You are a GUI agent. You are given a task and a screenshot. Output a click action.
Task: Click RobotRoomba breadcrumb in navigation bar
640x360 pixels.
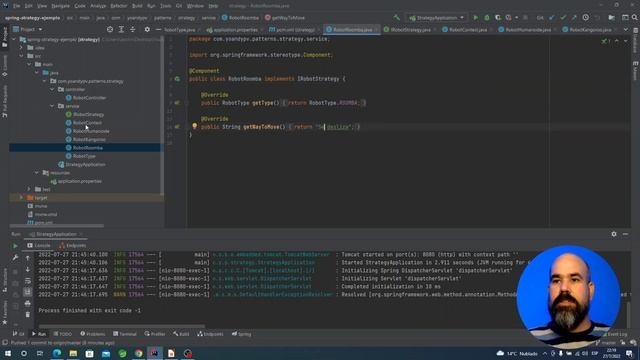(x=240, y=18)
